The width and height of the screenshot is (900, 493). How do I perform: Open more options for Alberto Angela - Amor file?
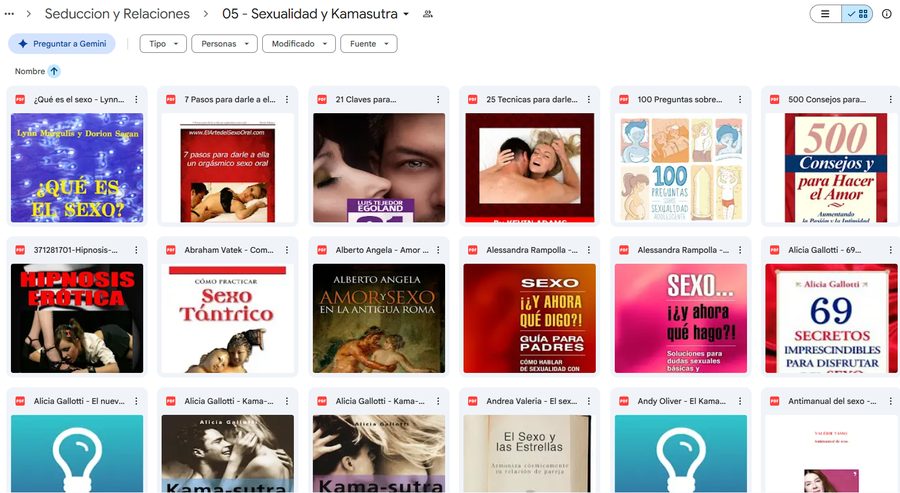coord(438,250)
